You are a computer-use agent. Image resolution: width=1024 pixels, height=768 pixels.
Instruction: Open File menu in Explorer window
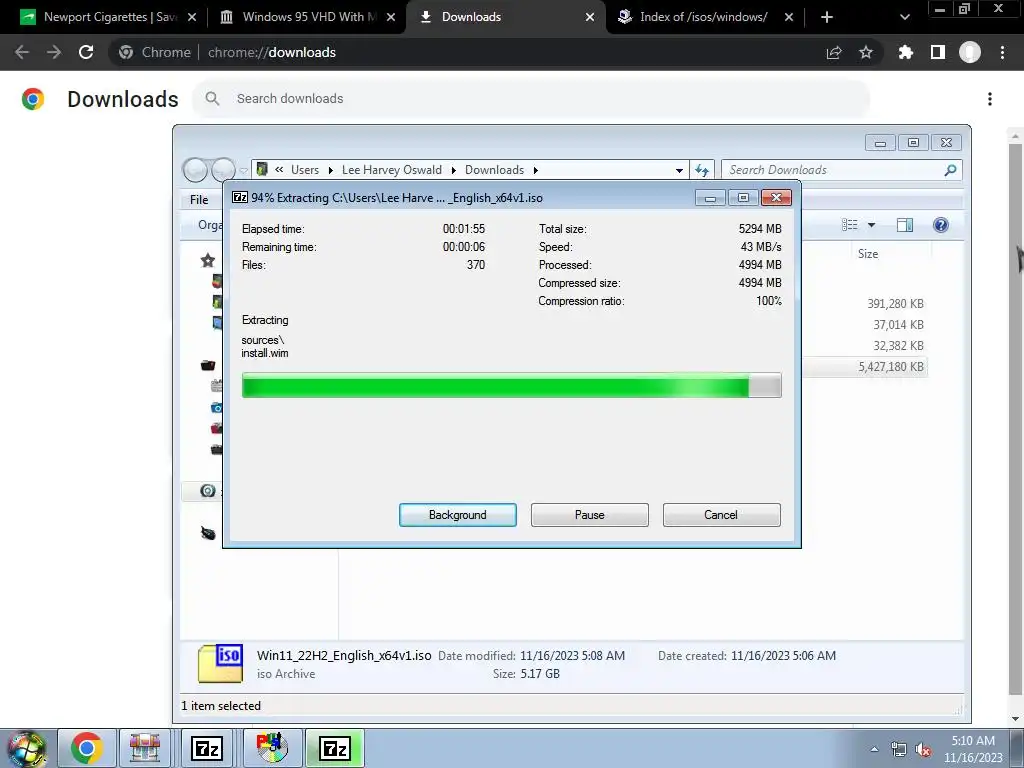click(x=199, y=200)
